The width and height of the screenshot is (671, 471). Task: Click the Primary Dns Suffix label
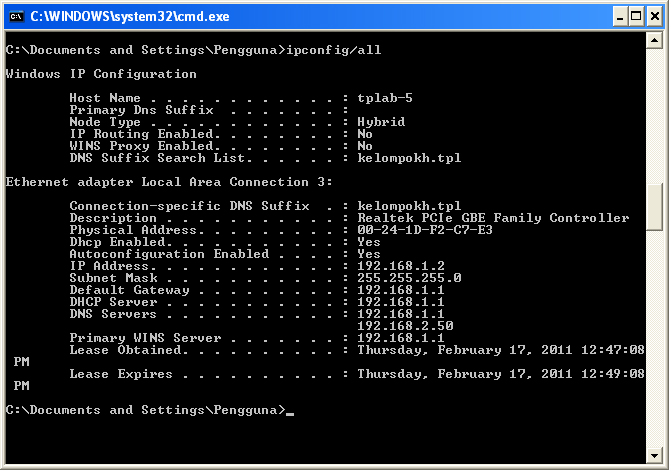(142, 110)
